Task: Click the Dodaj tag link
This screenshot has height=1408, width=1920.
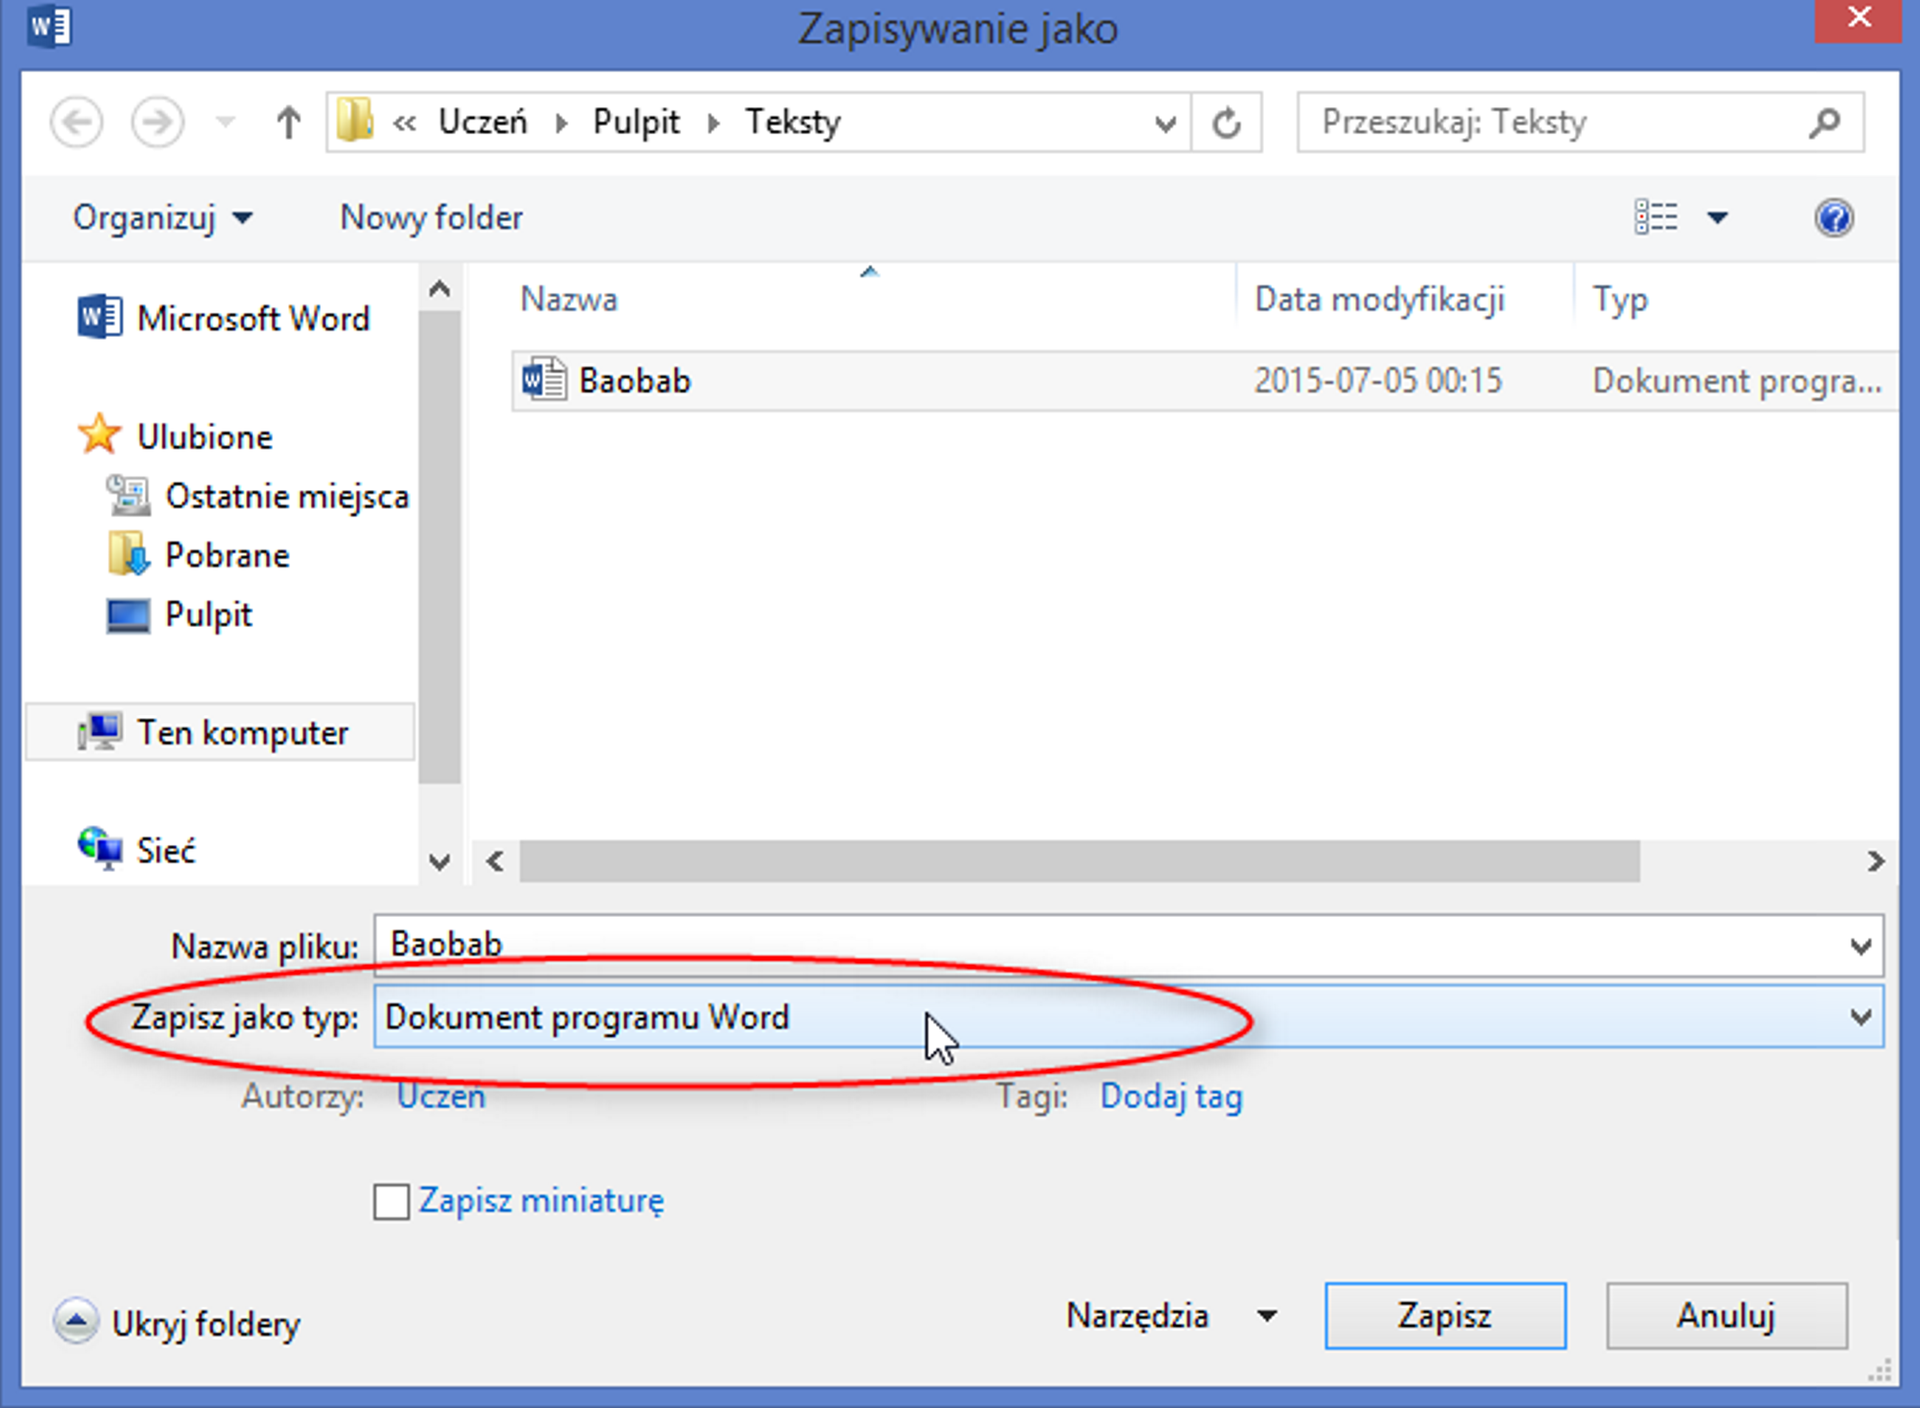Action: coord(1171,1096)
